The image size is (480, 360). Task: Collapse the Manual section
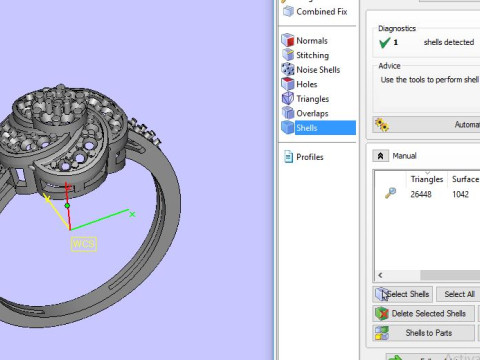380,156
